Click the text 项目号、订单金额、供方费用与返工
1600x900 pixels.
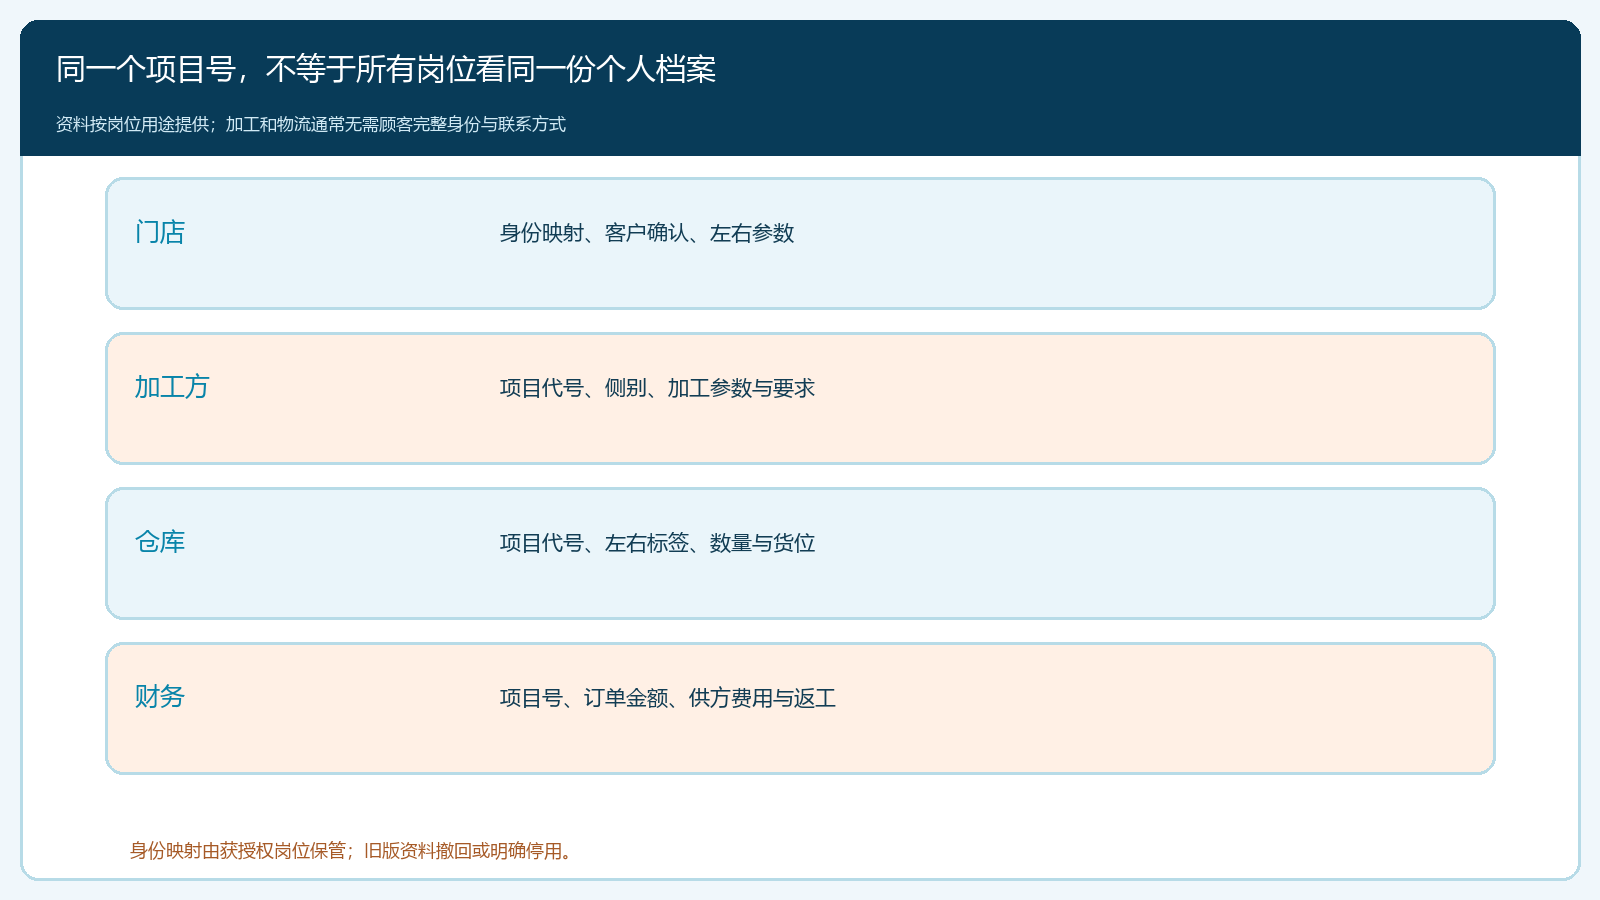pos(668,698)
